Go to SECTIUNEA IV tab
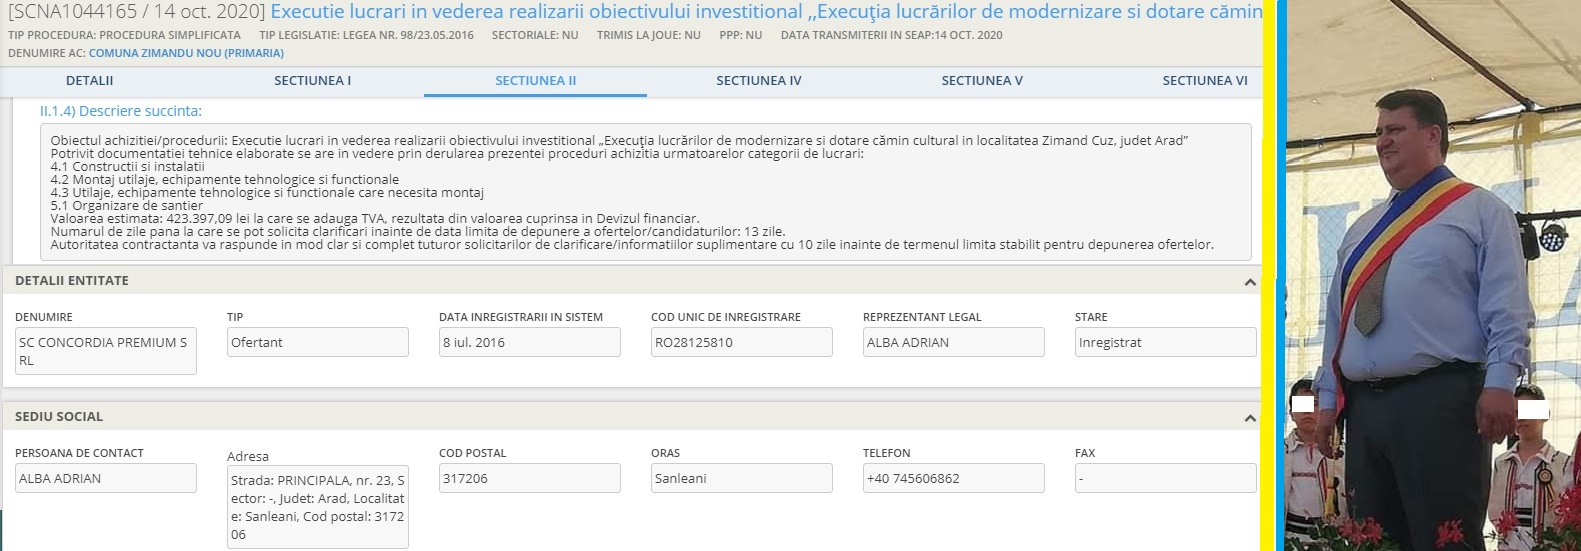The image size is (1581, 551). tap(758, 81)
